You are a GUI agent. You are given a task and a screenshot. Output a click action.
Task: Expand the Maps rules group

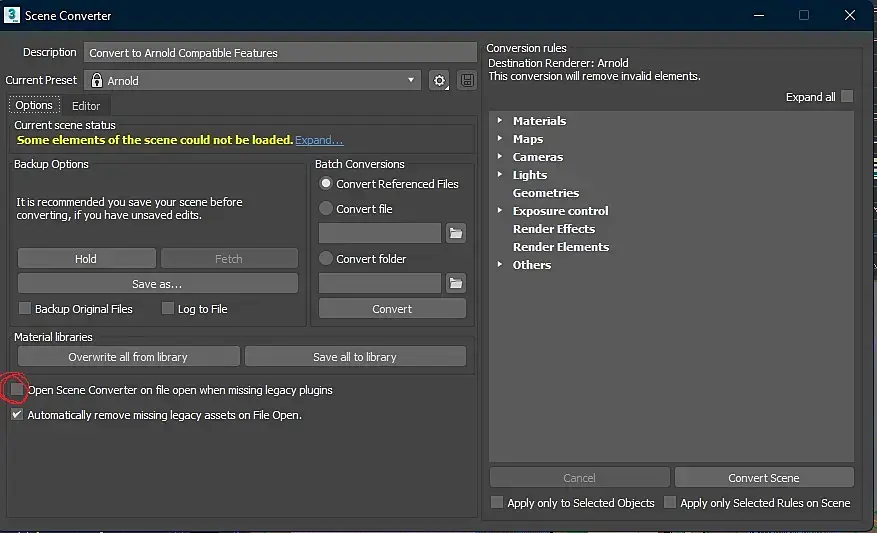coord(499,138)
